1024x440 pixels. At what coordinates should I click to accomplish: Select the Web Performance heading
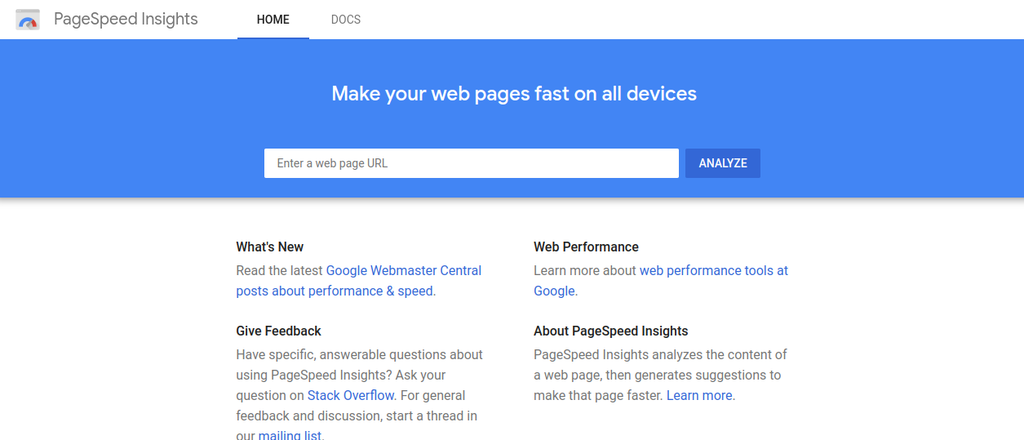(x=586, y=247)
